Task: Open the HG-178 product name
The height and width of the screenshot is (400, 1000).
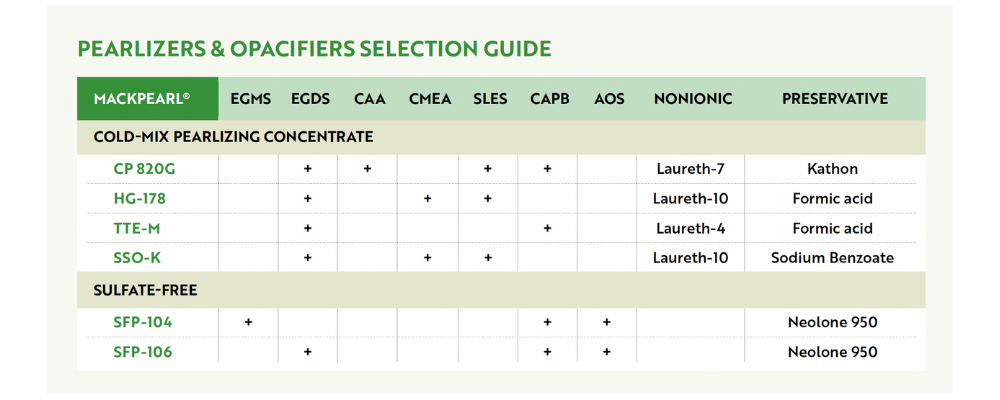Action: click(139, 198)
